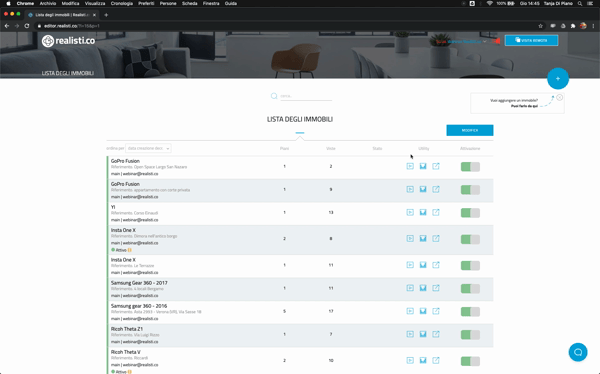Bookmark this page with the star icon
Image resolution: width=600 pixels, height=374 pixels.
540,26
